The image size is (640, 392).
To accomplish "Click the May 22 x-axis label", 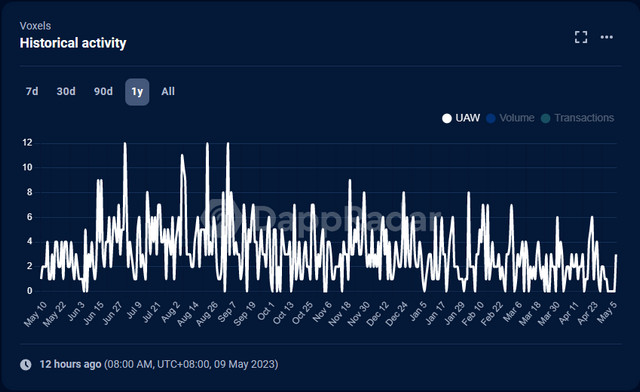I will (54, 314).
